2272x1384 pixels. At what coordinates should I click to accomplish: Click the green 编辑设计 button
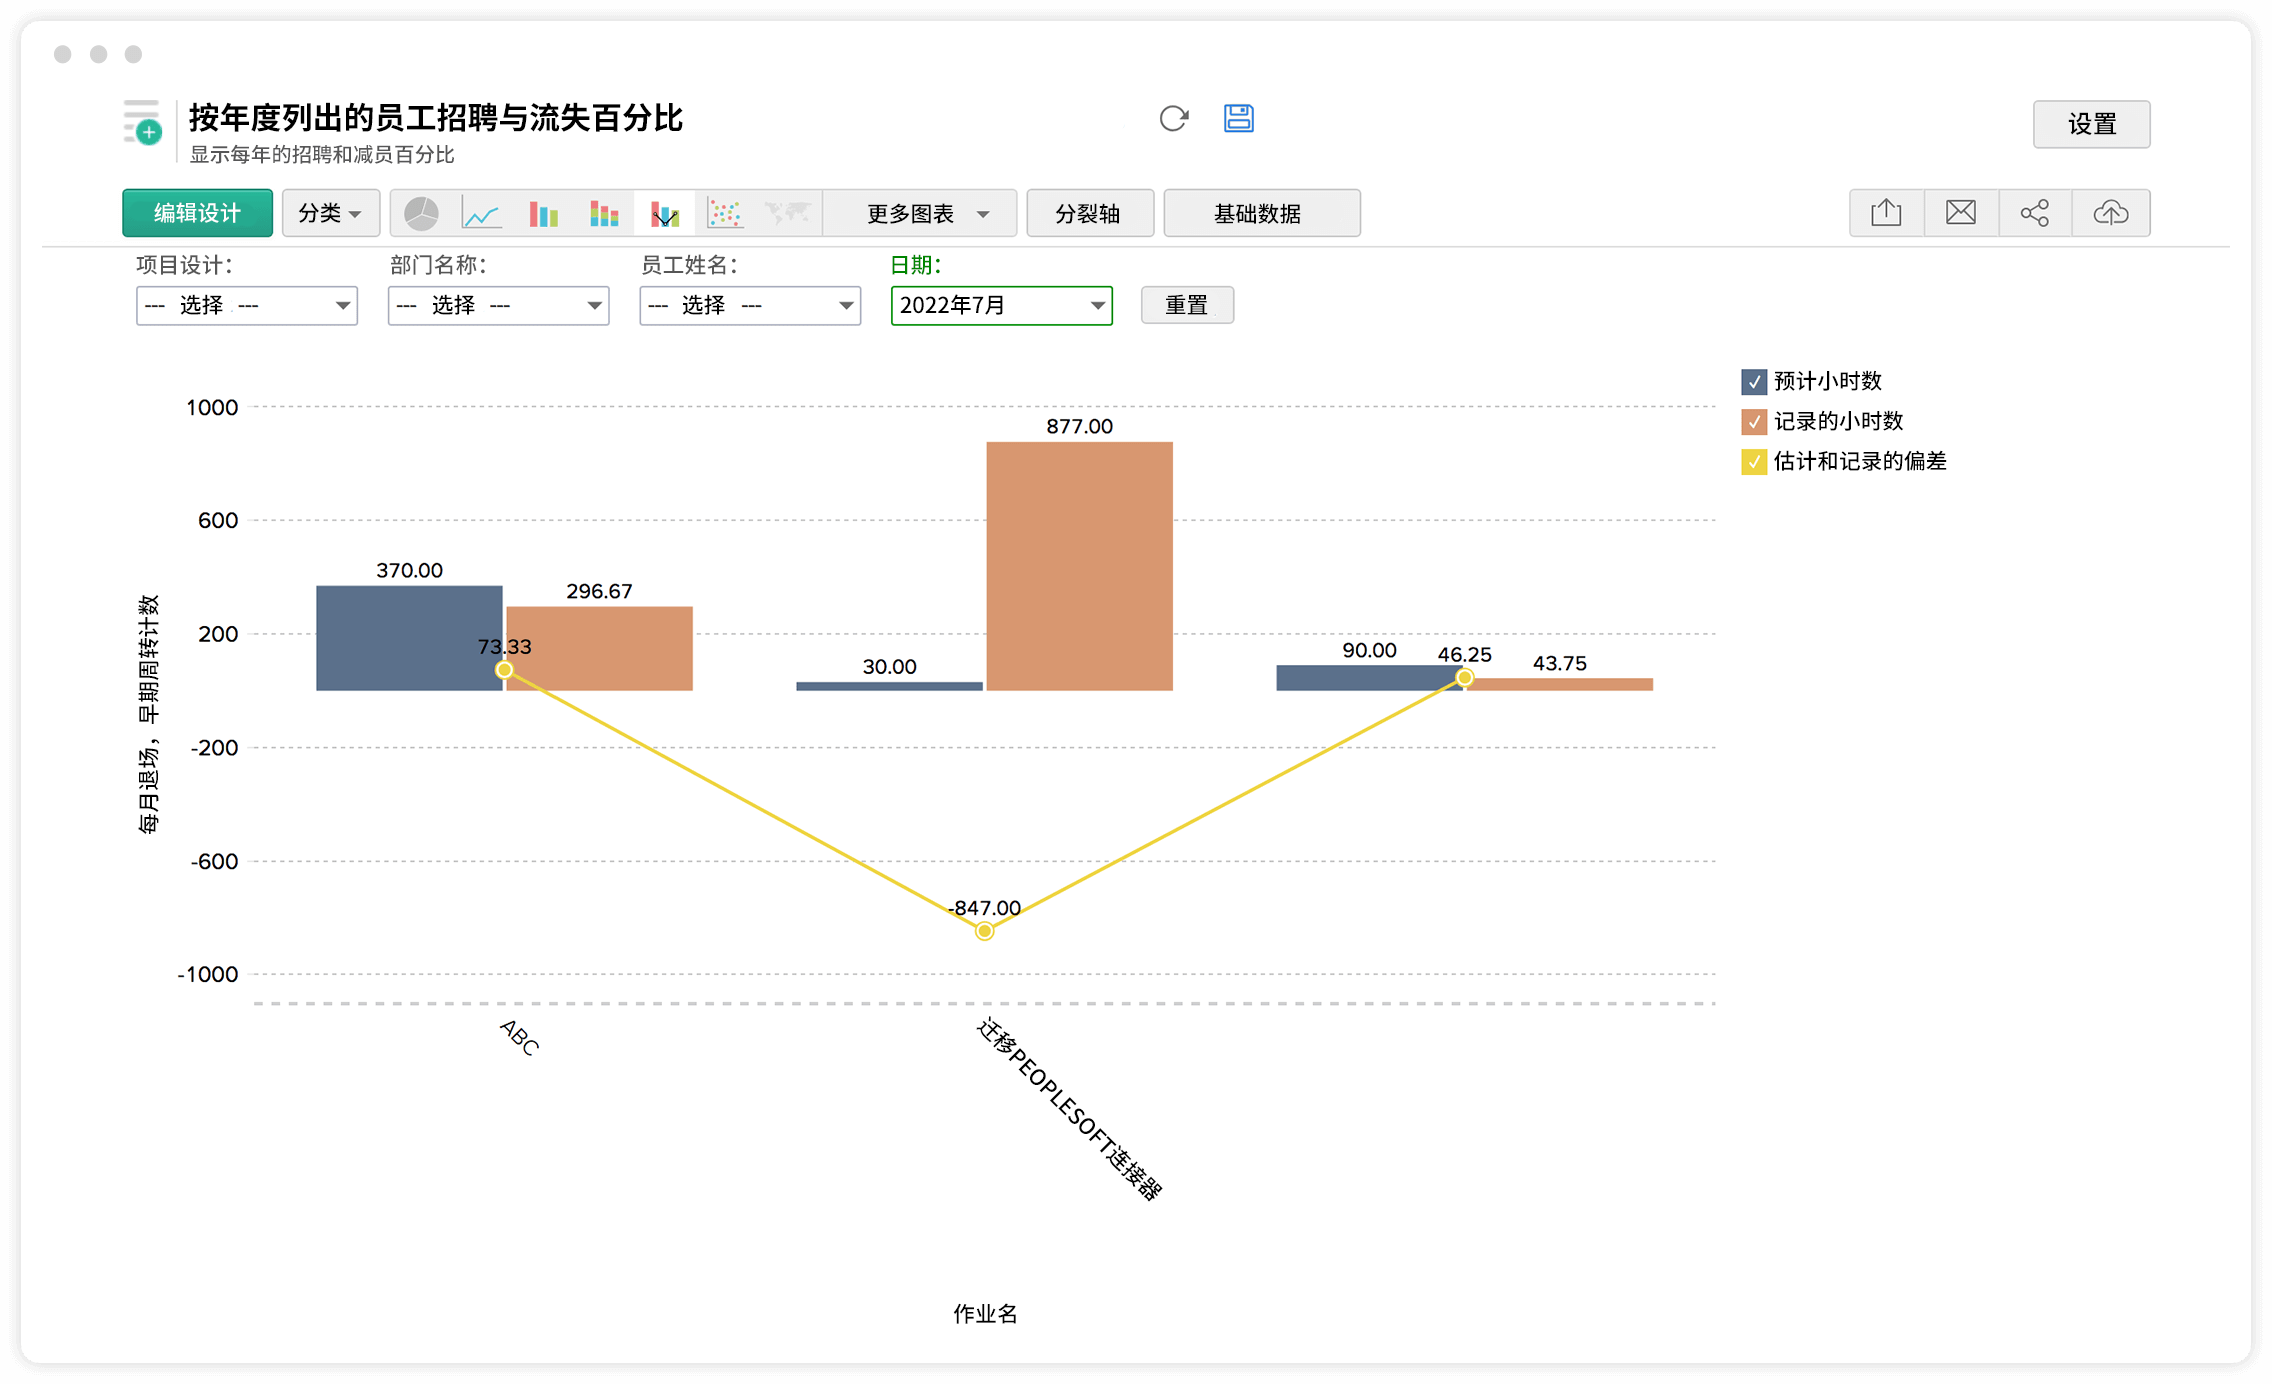[197, 213]
